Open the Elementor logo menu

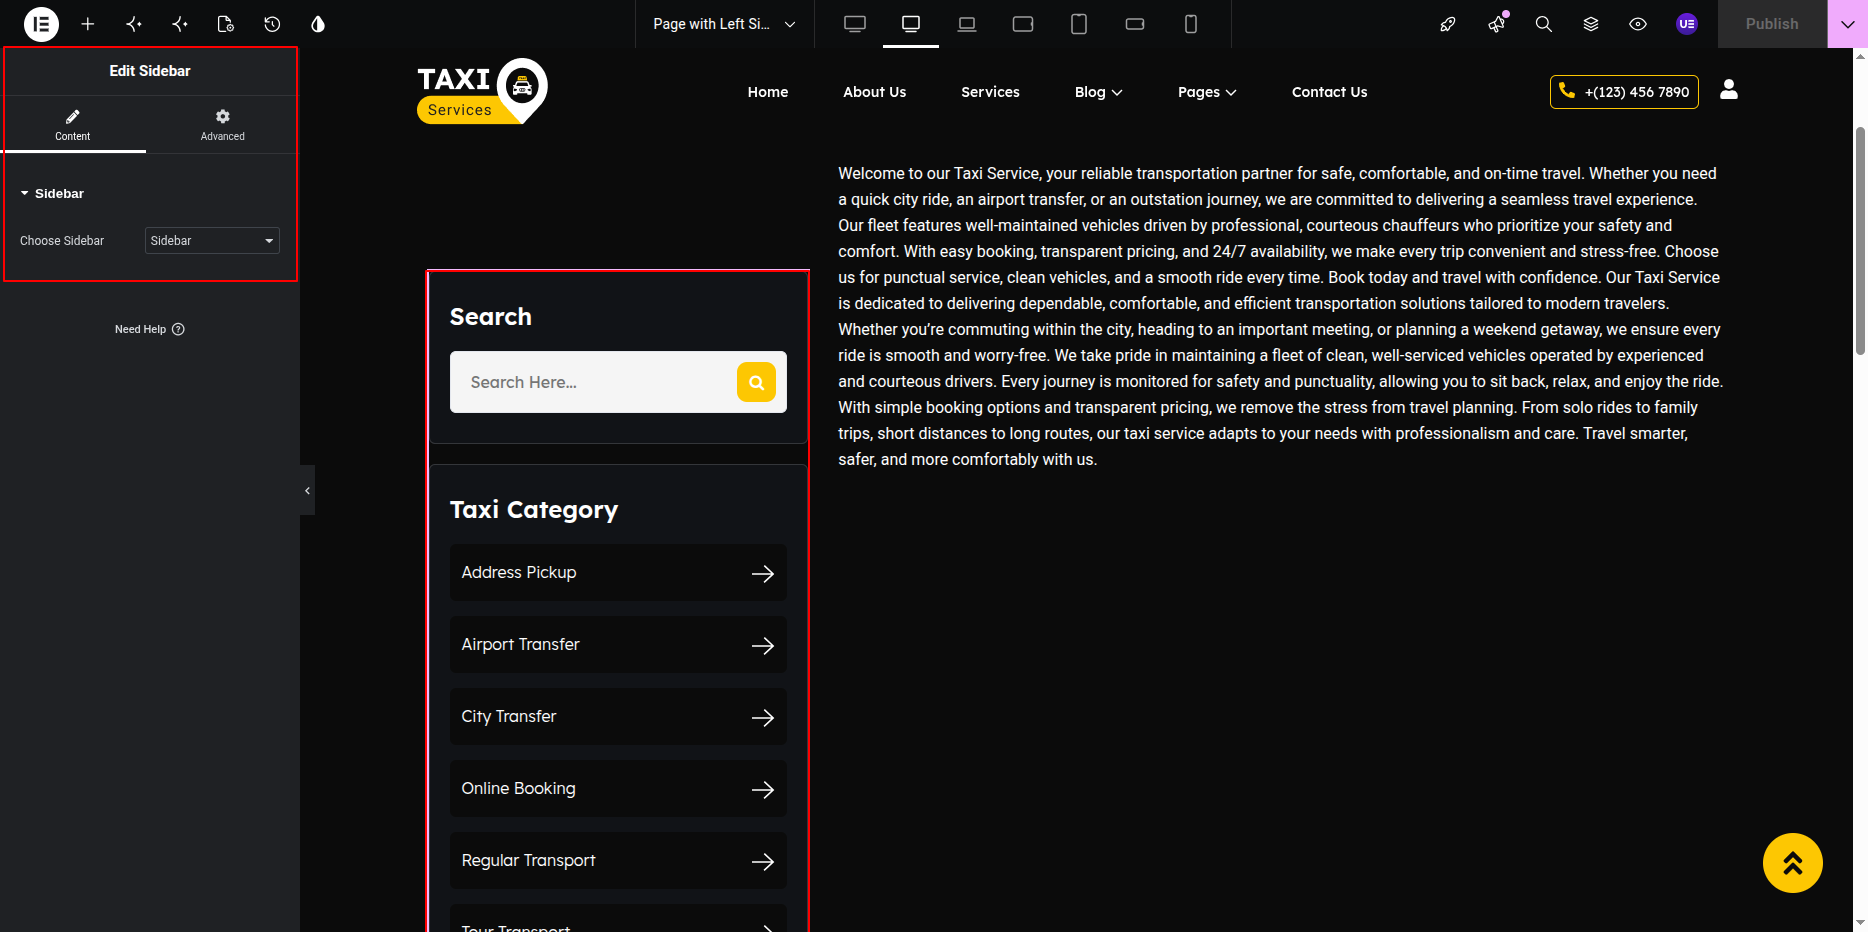pos(41,24)
